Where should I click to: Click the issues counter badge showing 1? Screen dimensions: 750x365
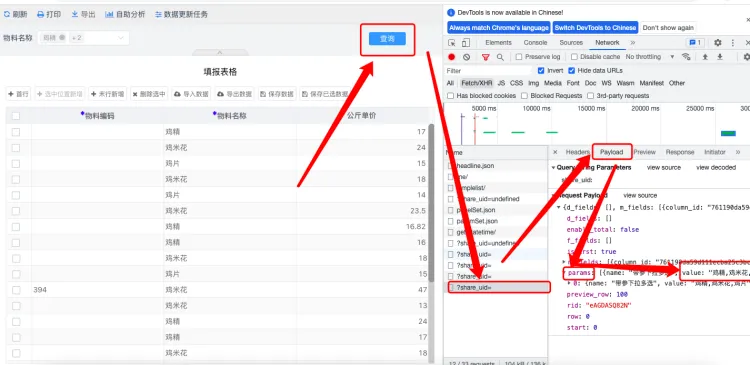(695, 43)
